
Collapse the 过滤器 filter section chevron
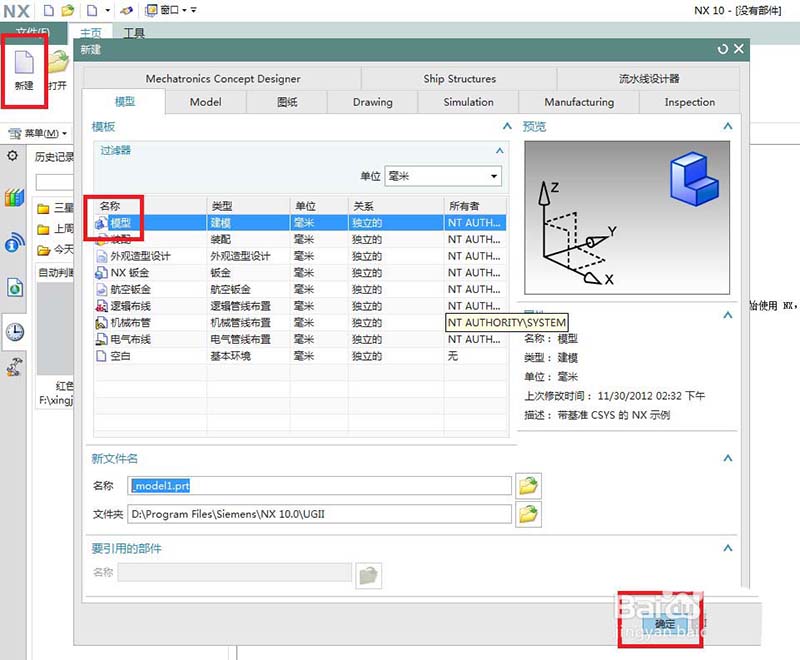(499, 150)
